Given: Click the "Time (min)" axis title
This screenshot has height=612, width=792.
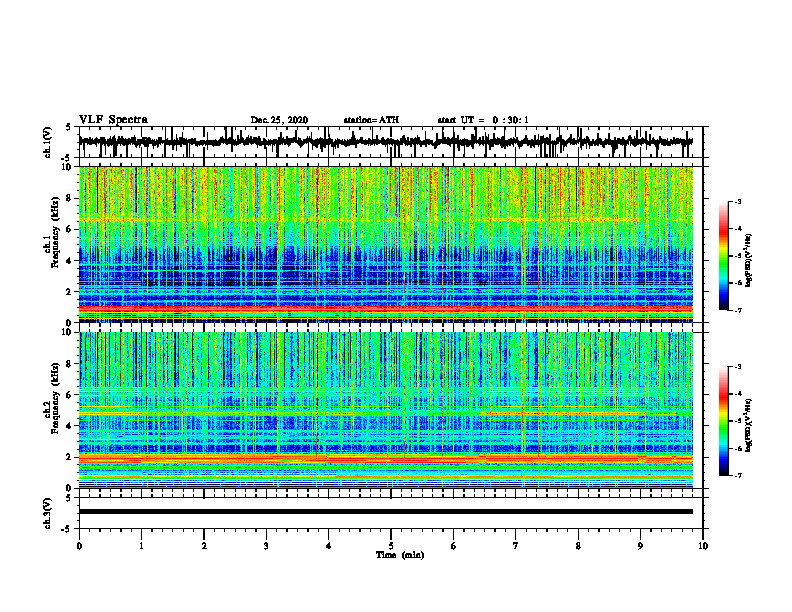Looking at the screenshot, I should (x=400, y=555).
